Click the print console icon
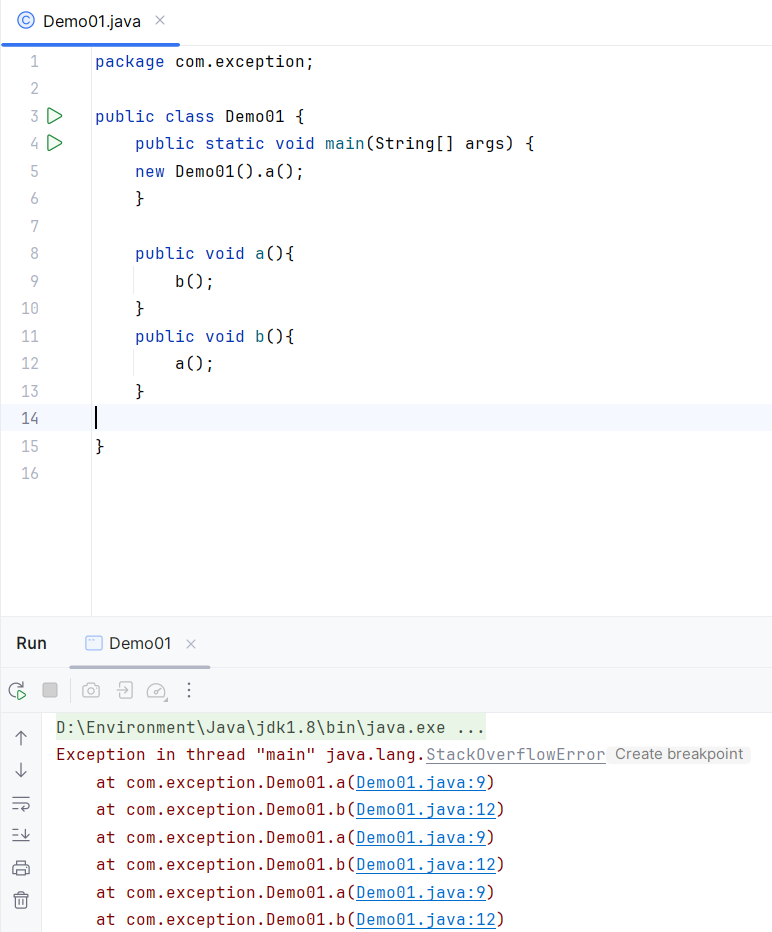 pyautogui.click(x=21, y=868)
